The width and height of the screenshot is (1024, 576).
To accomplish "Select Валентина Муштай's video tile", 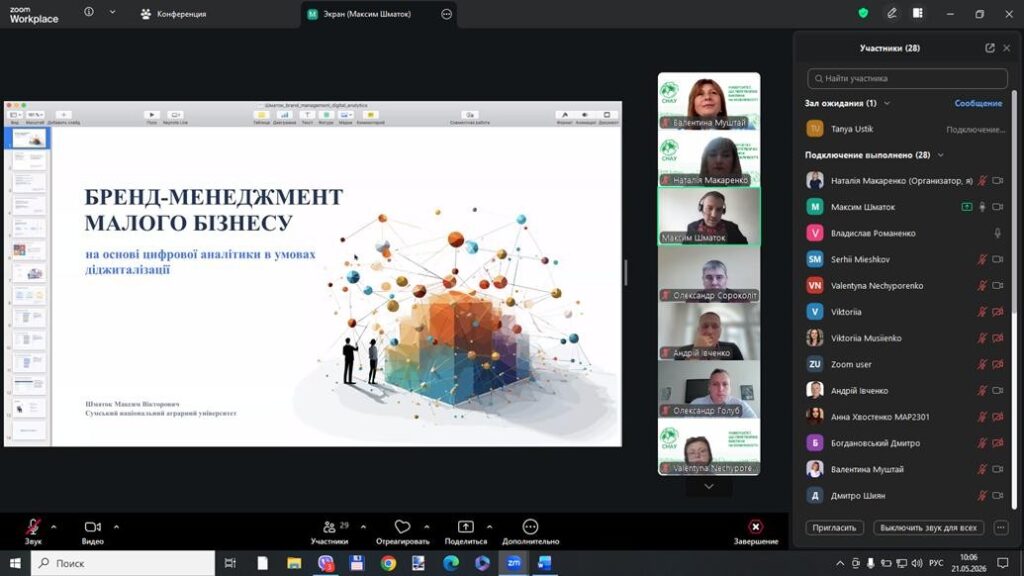I will 709,101.
